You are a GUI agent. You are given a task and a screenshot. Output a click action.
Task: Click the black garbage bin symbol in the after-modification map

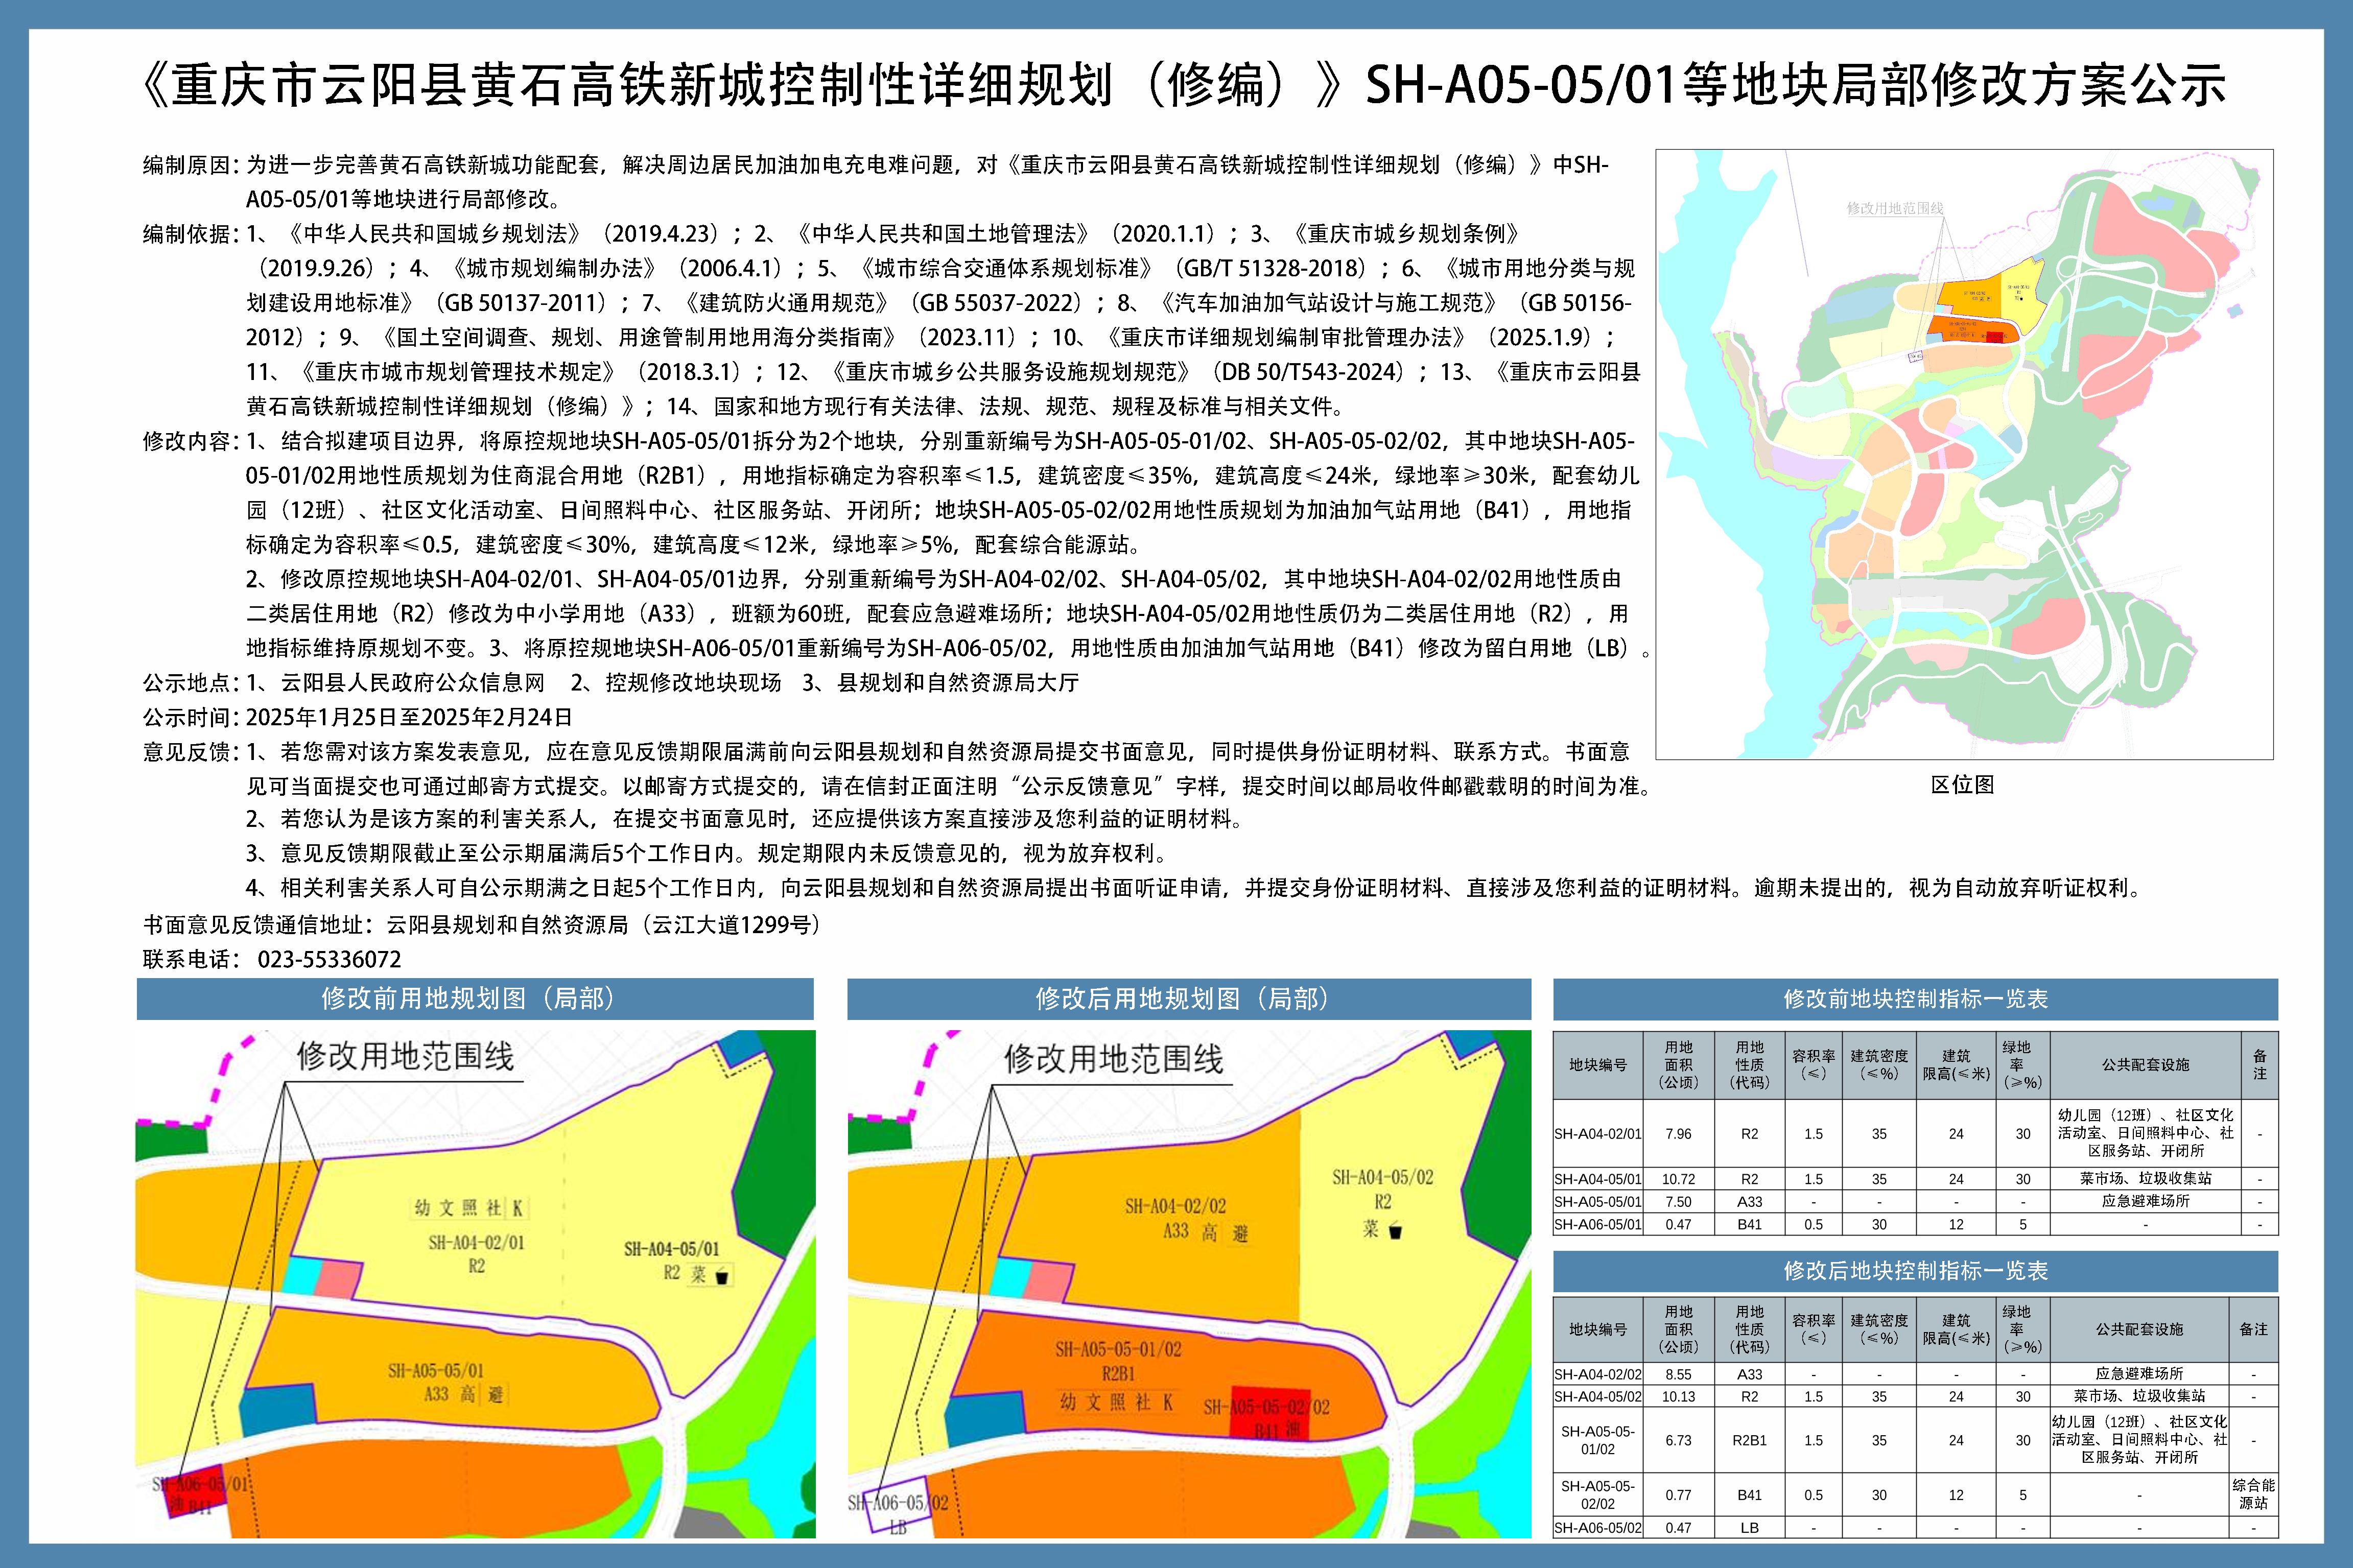pyautogui.click(x=1396, y=1231)
